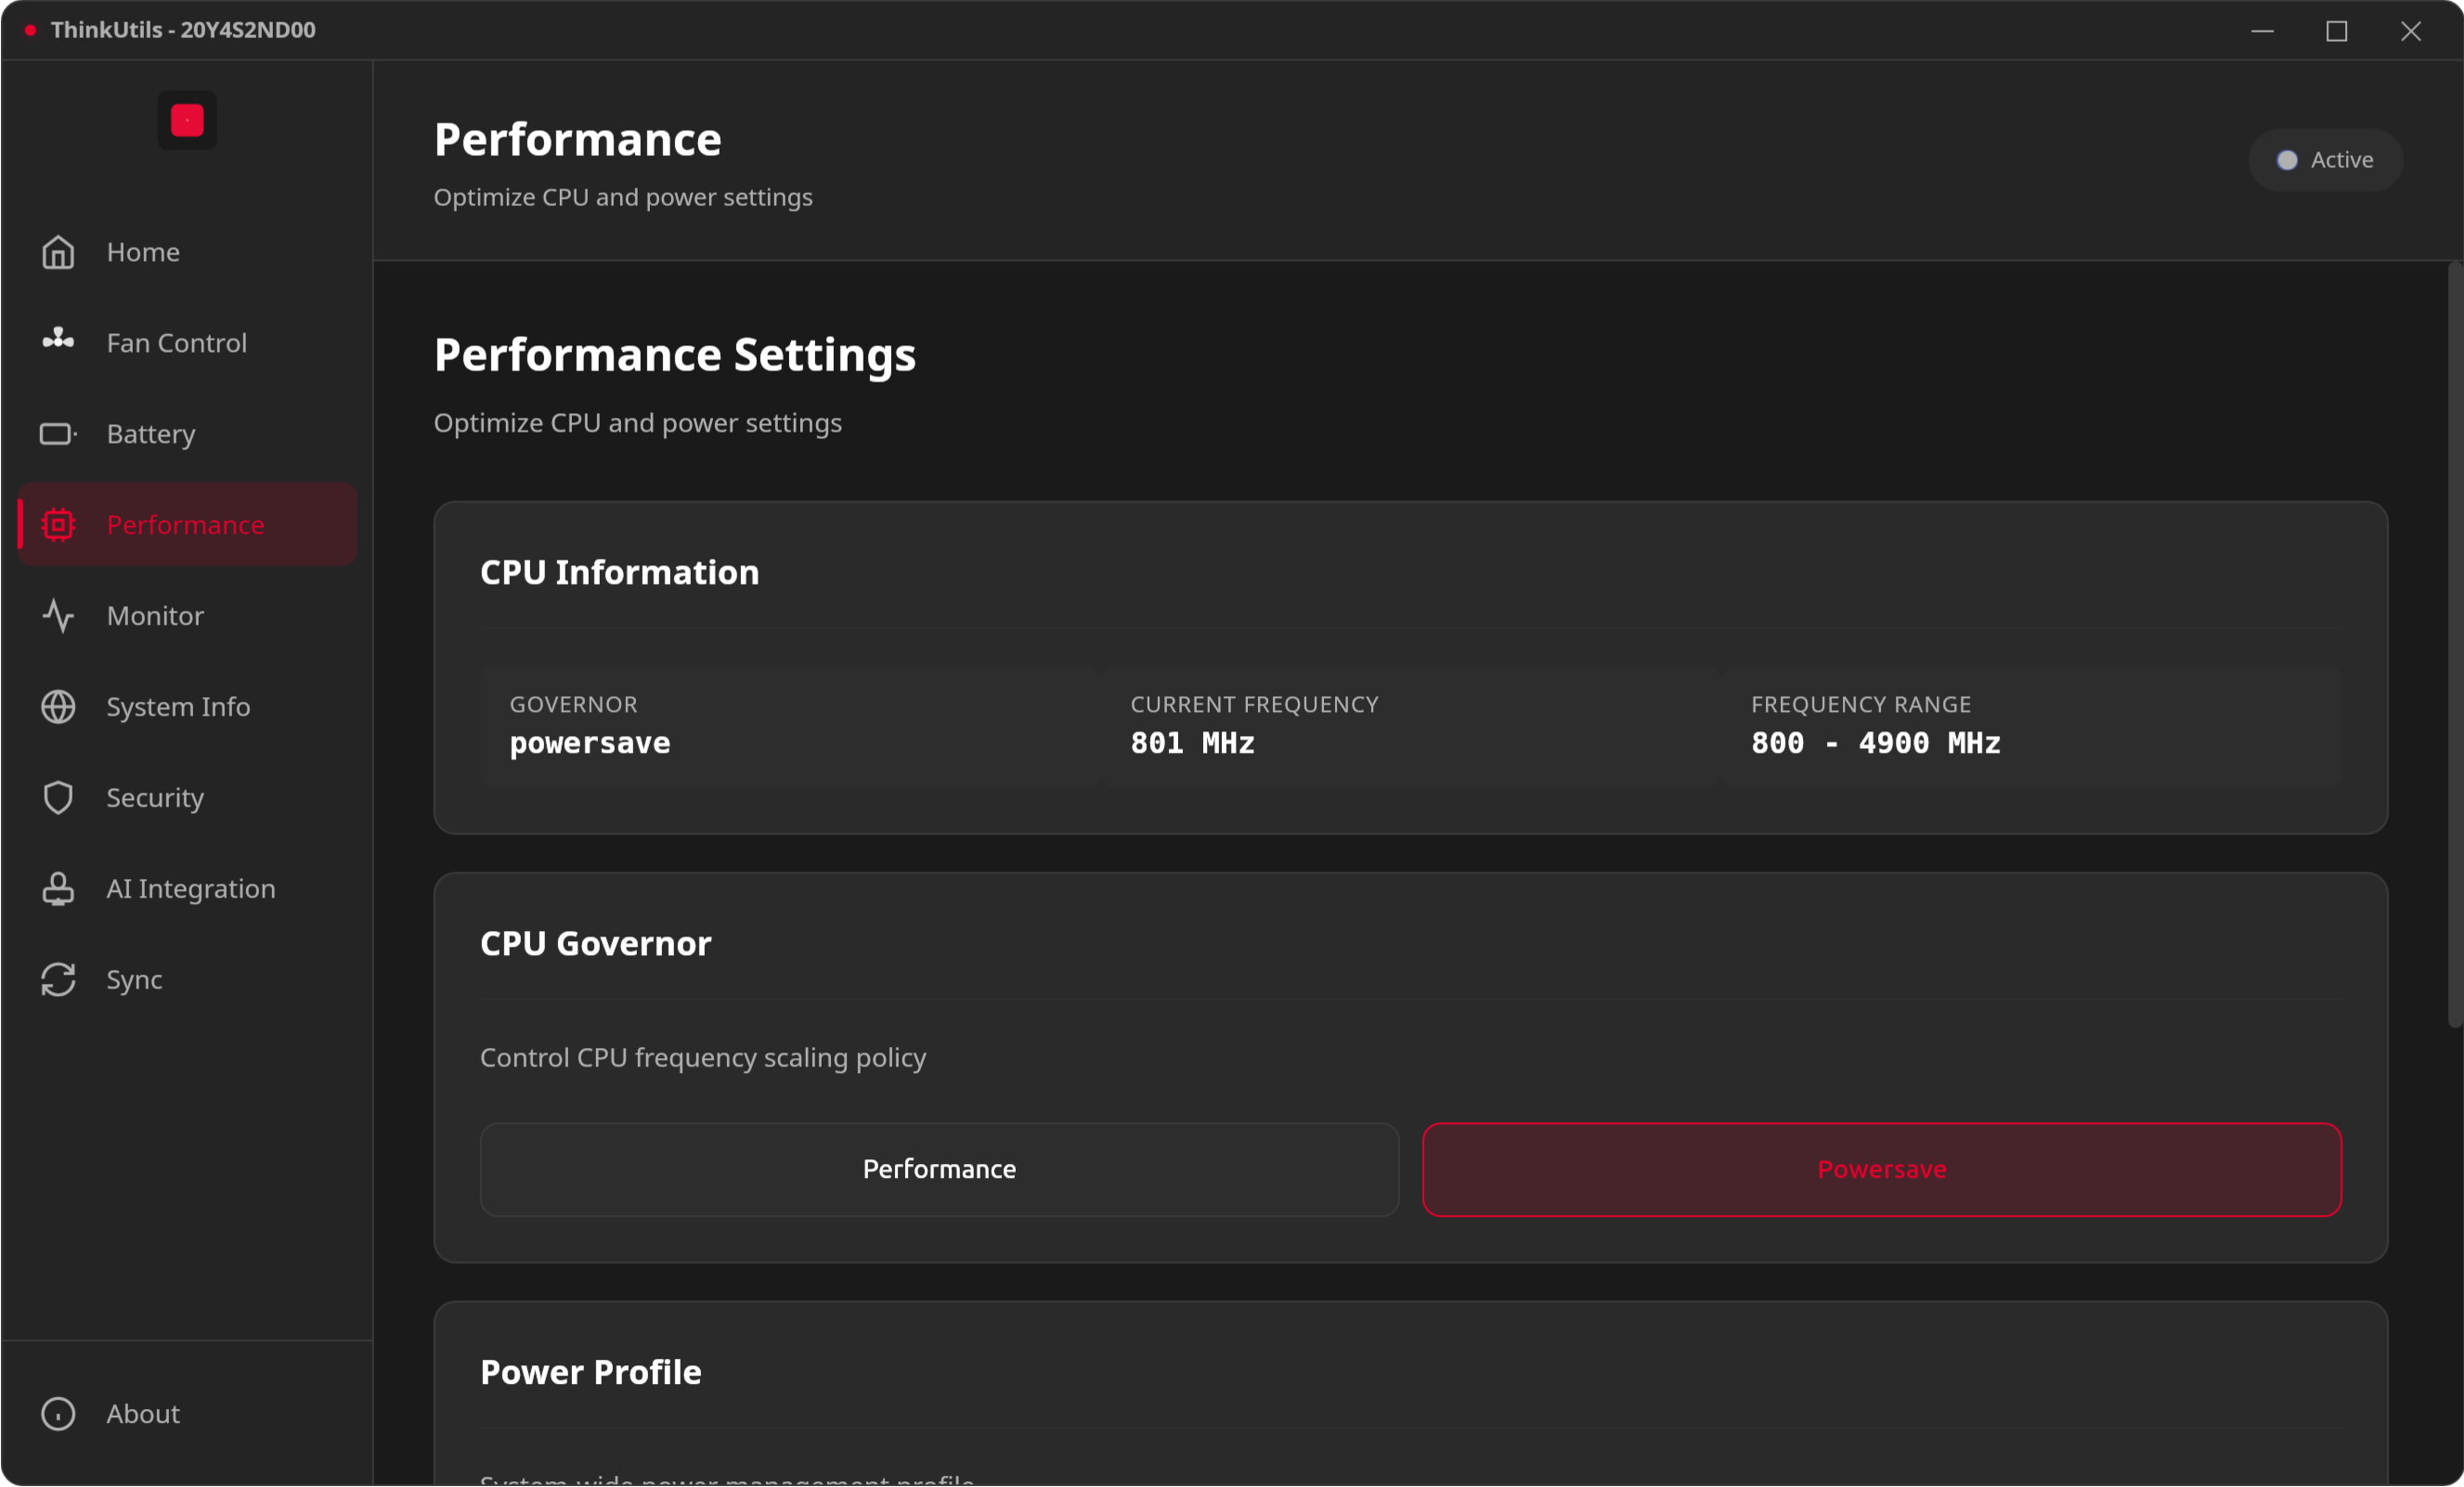Click the Sync refresh arrows icon

point(58,980)
